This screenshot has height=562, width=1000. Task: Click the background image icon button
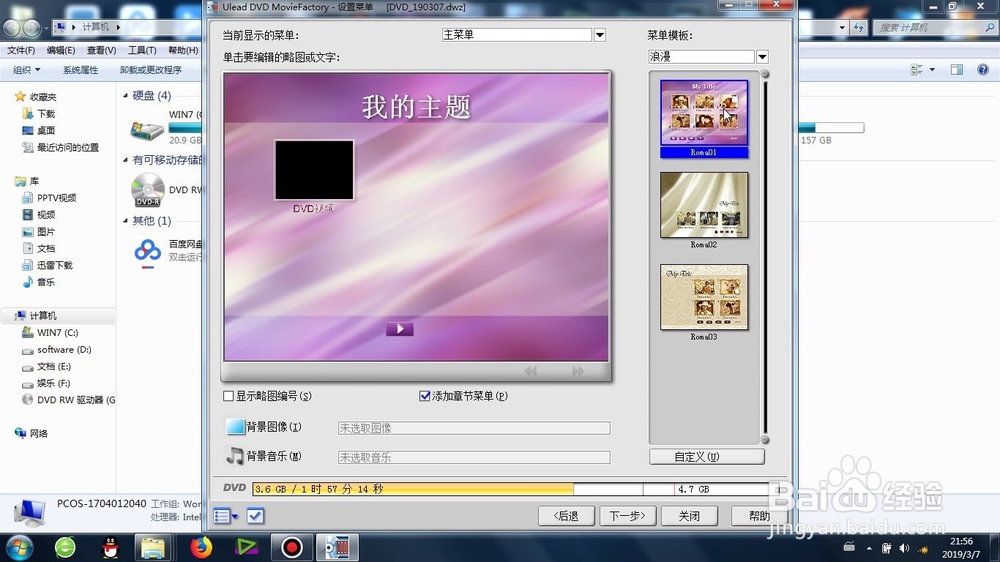(x=235, y=427)
